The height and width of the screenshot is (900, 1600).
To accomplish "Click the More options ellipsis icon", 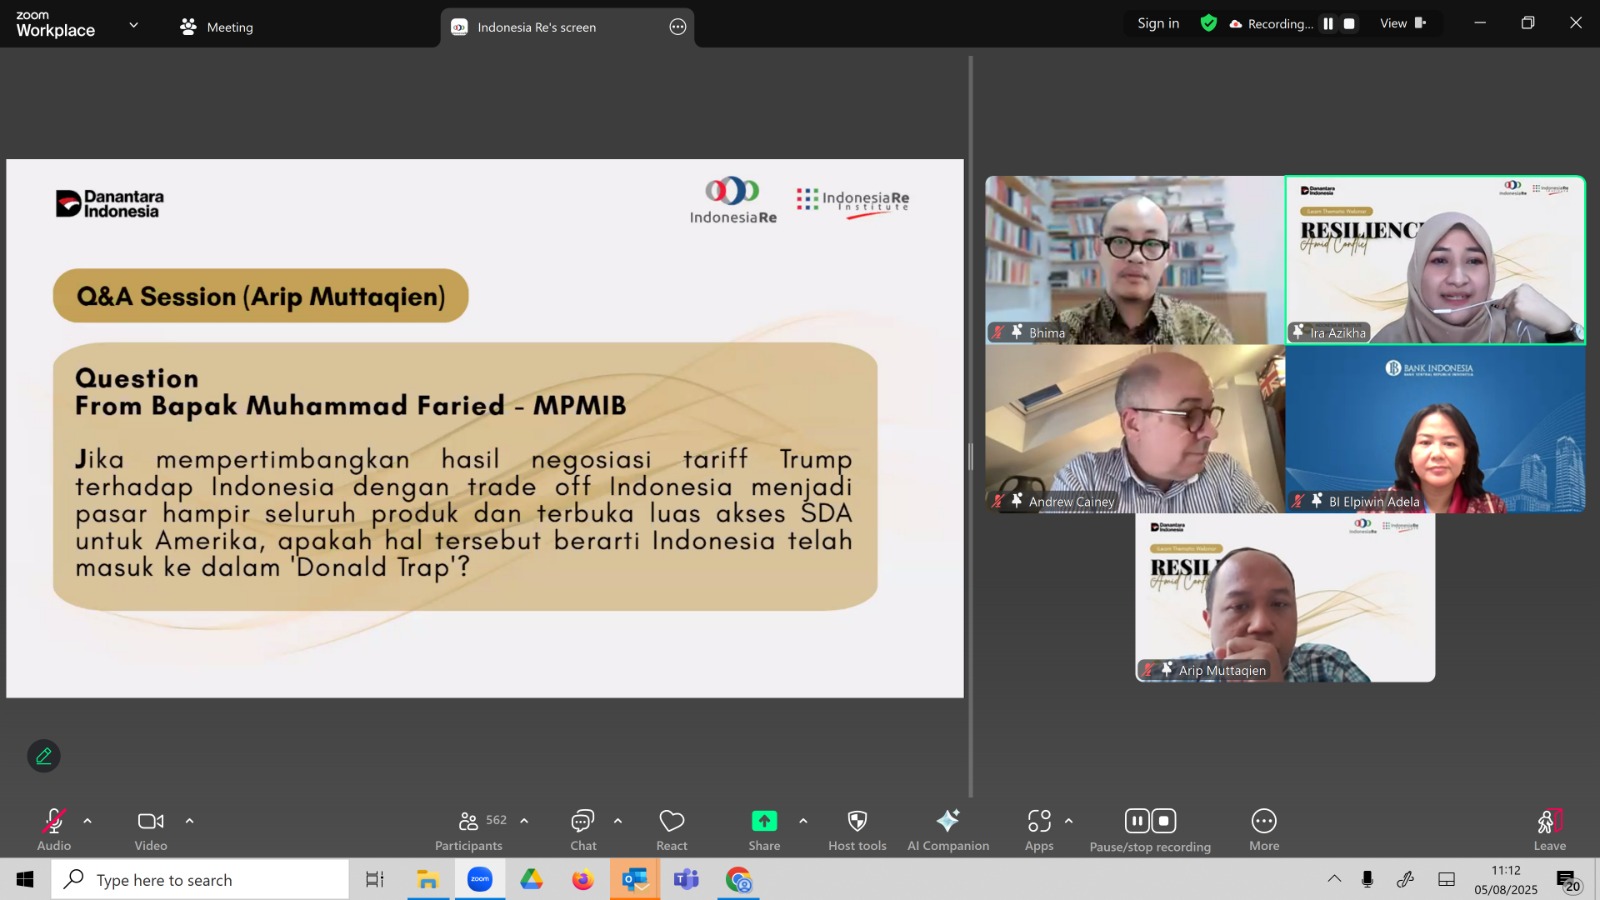I will (1264, 821).
